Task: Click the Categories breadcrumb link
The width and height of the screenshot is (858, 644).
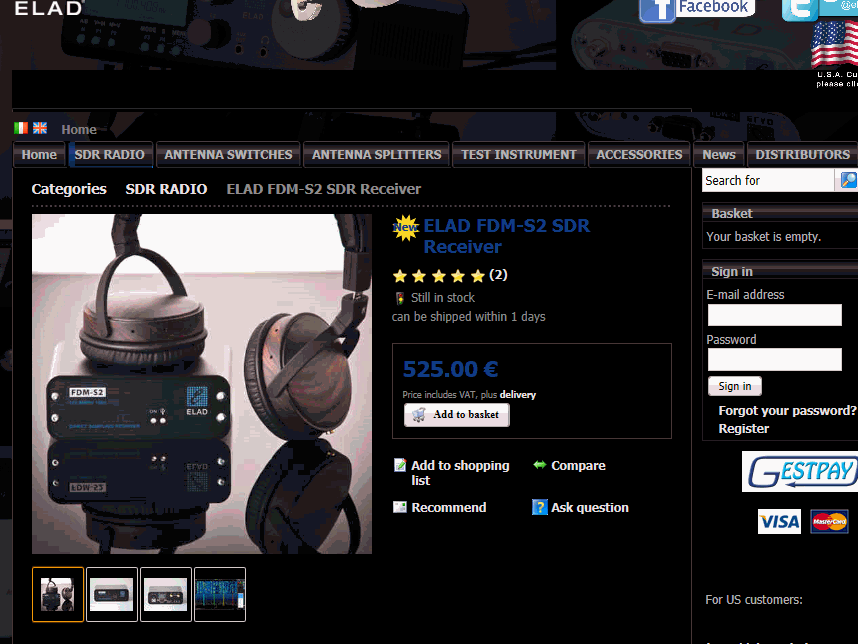Action: pos(69,189)
